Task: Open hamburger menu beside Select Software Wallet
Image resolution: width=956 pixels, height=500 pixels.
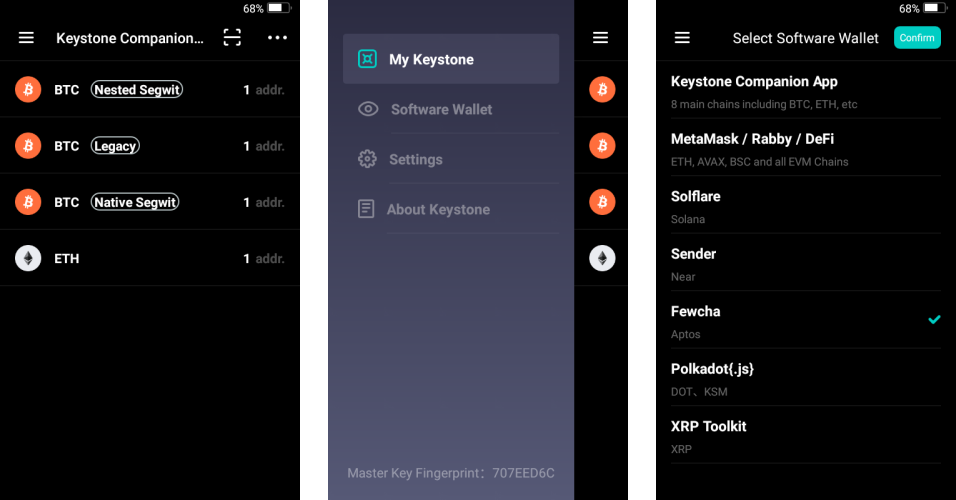Action: 682,38
